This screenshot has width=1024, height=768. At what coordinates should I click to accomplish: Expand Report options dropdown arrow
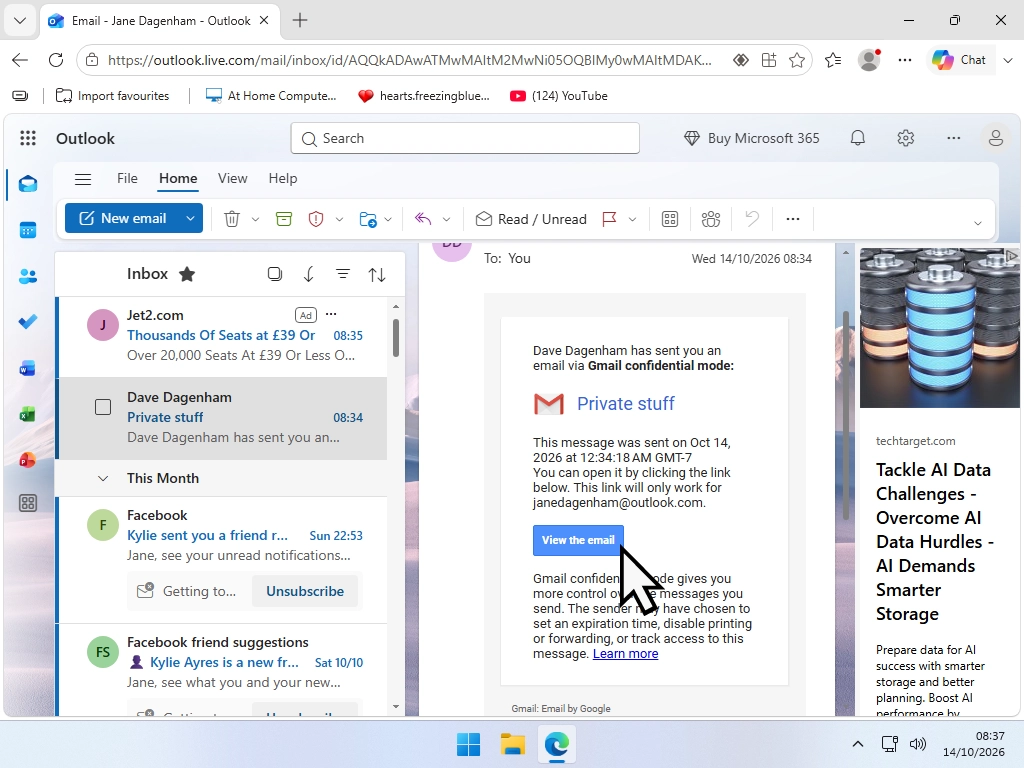340,219
